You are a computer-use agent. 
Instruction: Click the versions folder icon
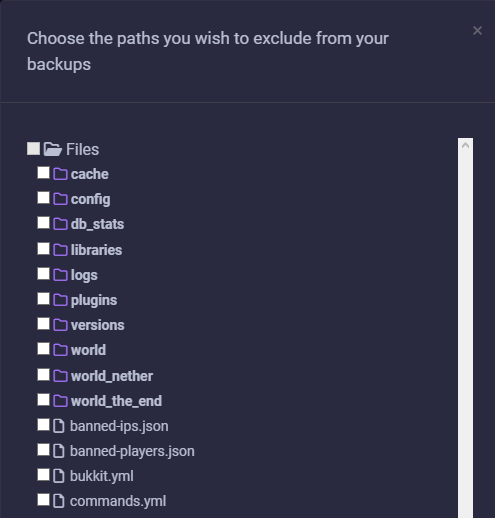coord(60,325)
